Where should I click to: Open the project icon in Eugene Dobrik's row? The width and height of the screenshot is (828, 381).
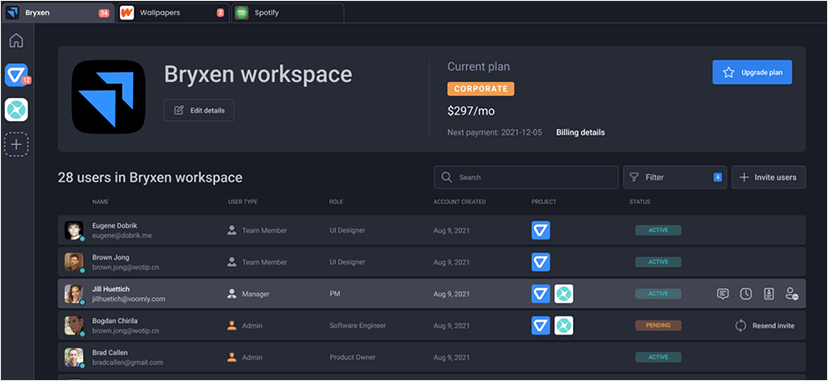(541, 231)
